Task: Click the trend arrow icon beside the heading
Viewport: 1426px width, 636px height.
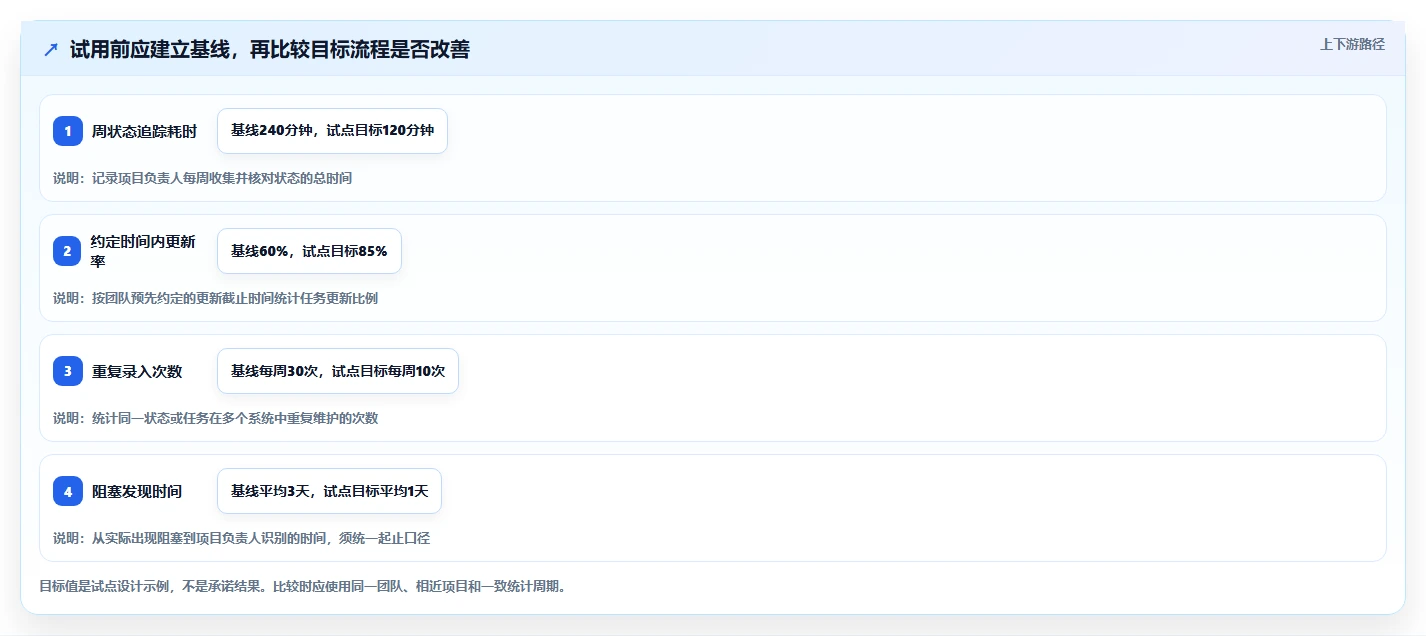Action: 50,50
